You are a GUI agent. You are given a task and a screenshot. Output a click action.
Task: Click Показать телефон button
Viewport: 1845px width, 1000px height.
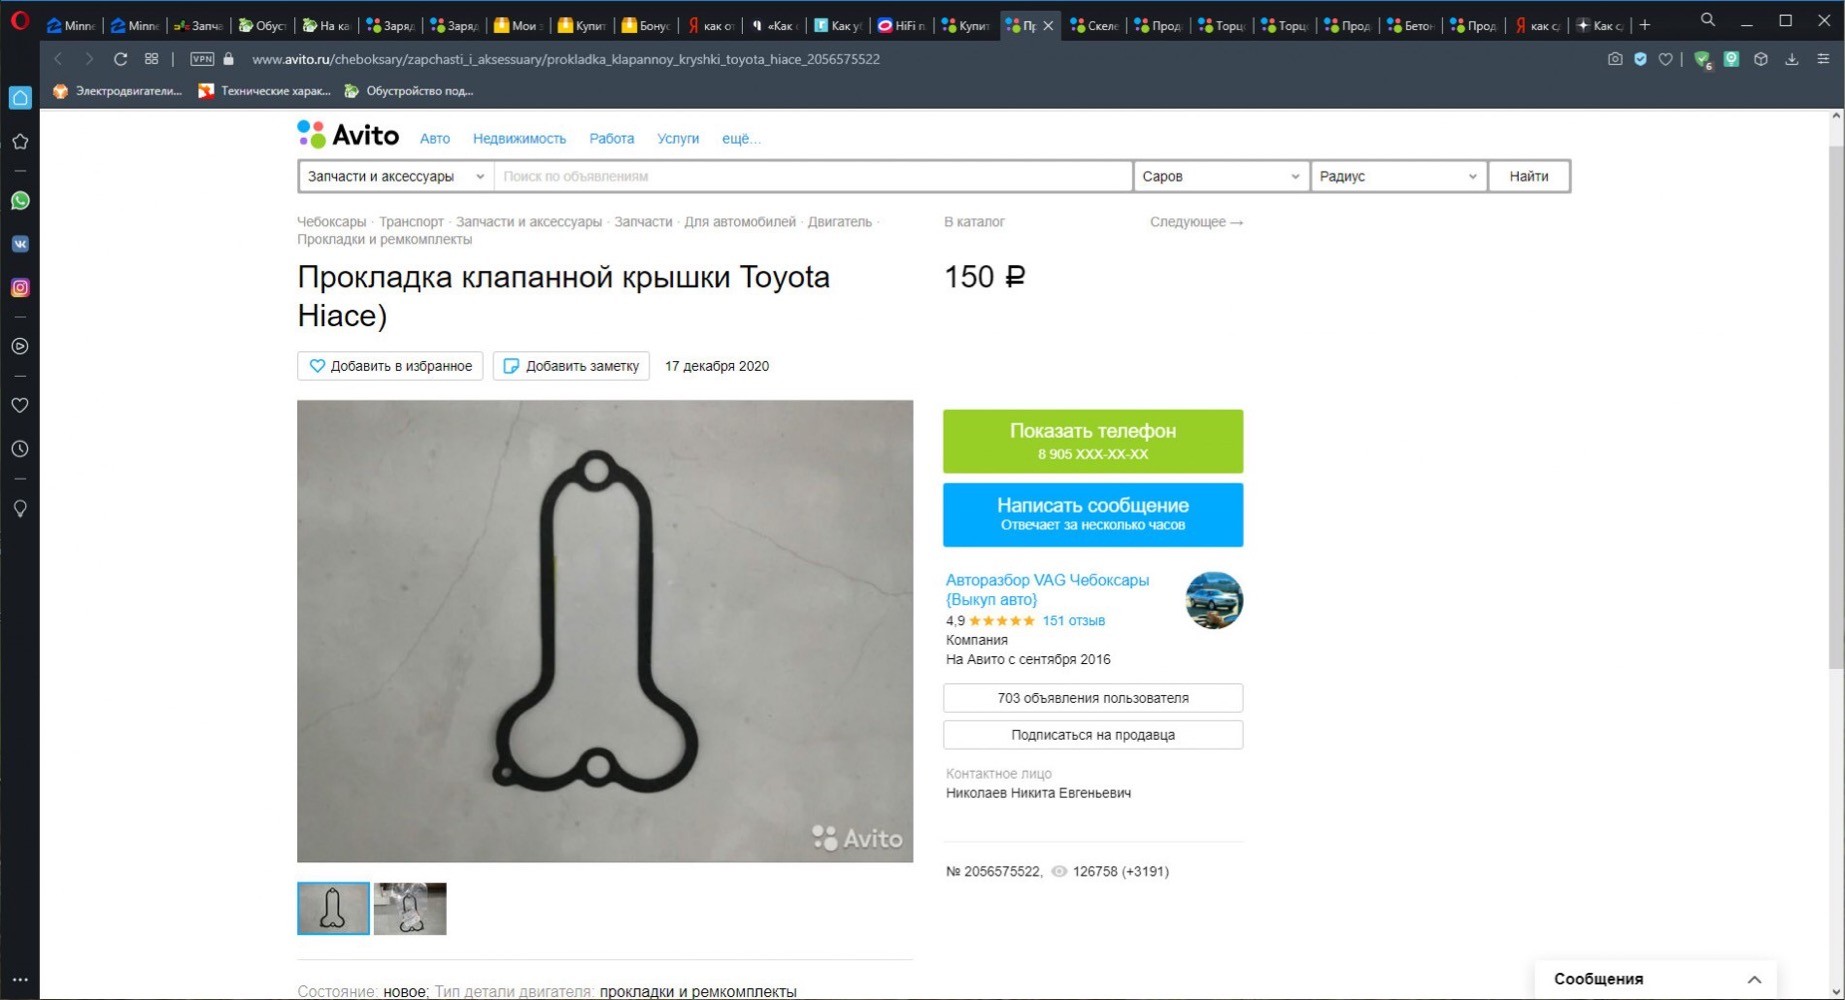1093,441
